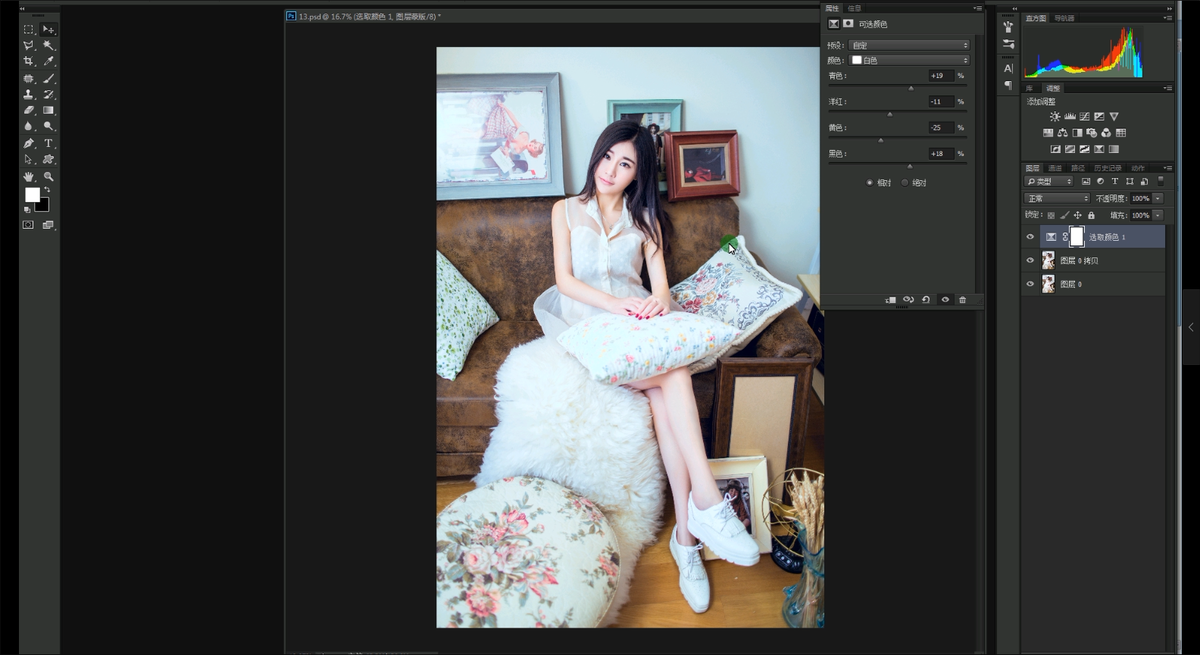Viewport: 1200px width, 655px height.
Task: Click the white foreground color swatch
Action: pos(32,194)
